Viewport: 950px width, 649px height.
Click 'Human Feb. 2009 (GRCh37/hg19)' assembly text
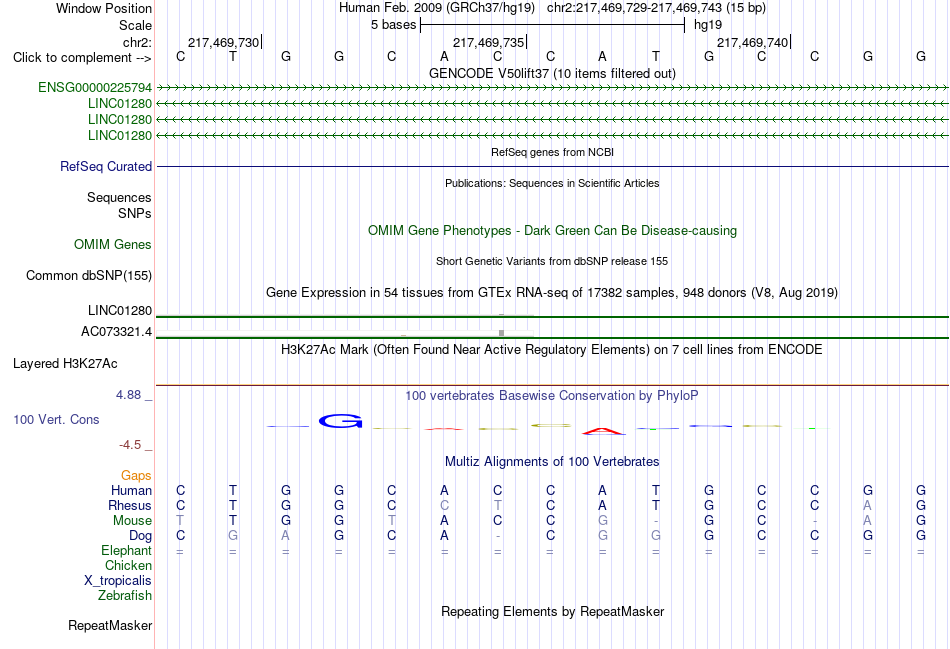point(436,8)
